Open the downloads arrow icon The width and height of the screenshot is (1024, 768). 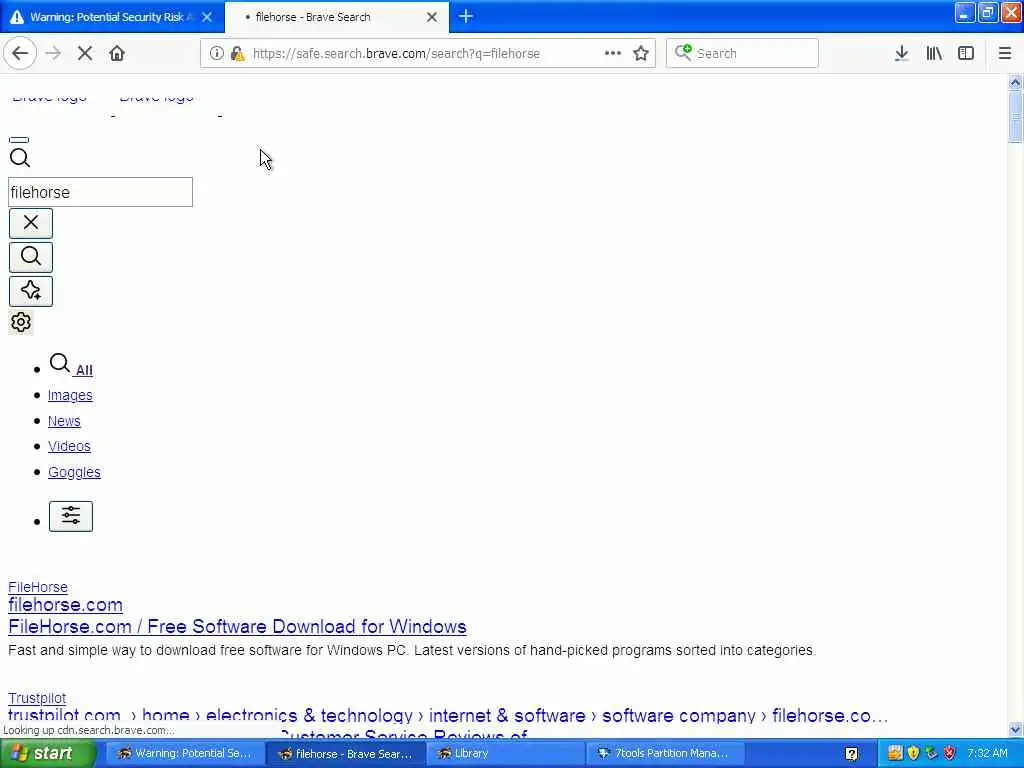[x=901, y=54]
